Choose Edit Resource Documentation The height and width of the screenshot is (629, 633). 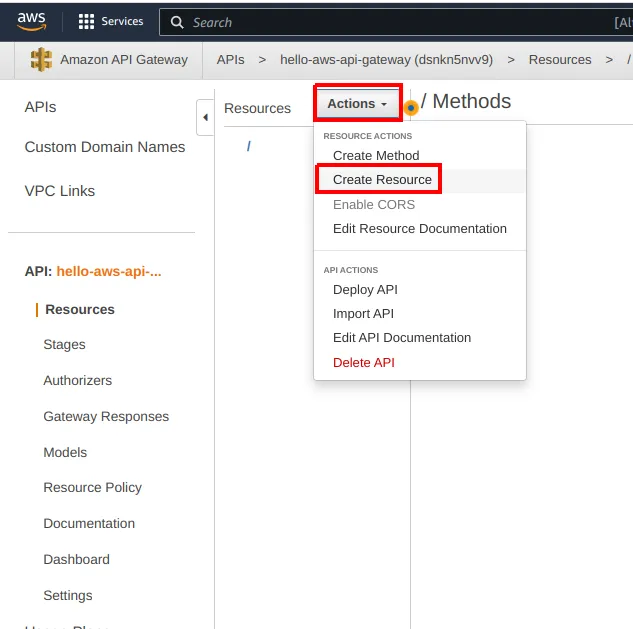click(419, 229)
